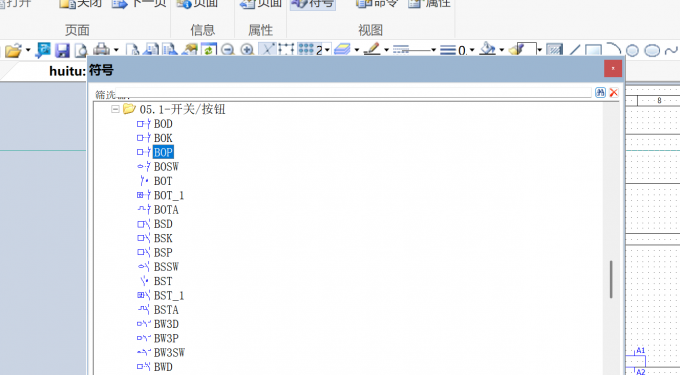Select the ellipse drawing tool
The height and width of the screenshot is (375, 680).
pos(652,50)
